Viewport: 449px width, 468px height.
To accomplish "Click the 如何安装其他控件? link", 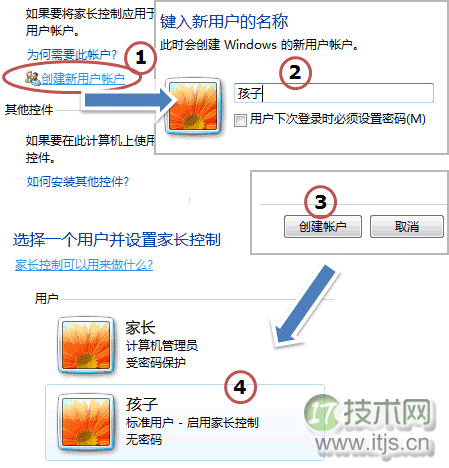I will coord(78,182).
